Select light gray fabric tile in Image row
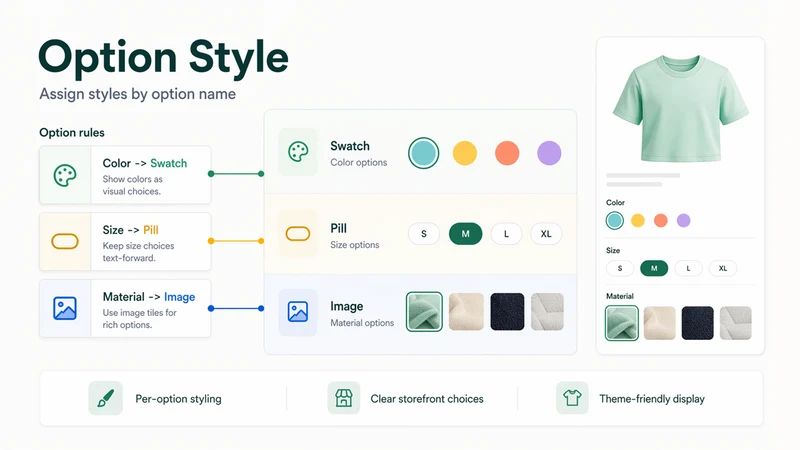This screenshot has width=800, height=450. (x=547, y=312)
